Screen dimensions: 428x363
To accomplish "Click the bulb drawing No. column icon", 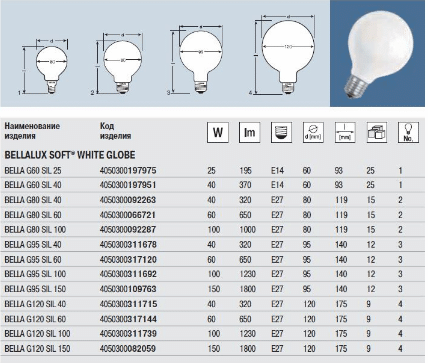I will [x=408, y=132].
